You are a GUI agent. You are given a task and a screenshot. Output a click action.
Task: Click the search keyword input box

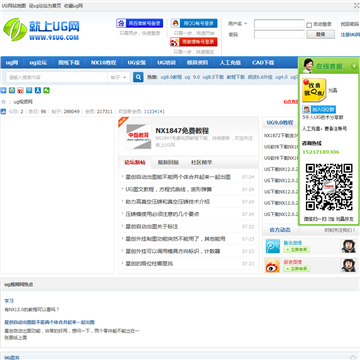57,77
